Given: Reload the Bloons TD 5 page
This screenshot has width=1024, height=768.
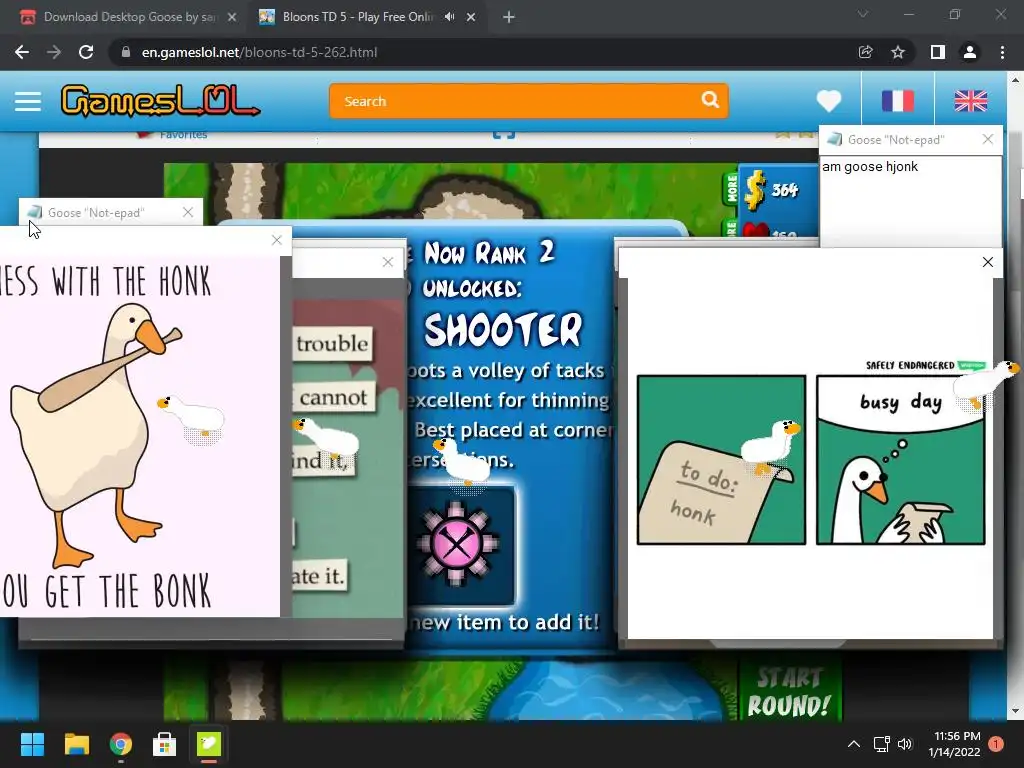Looking at the screenshot, I should click(x=86, y=52).
